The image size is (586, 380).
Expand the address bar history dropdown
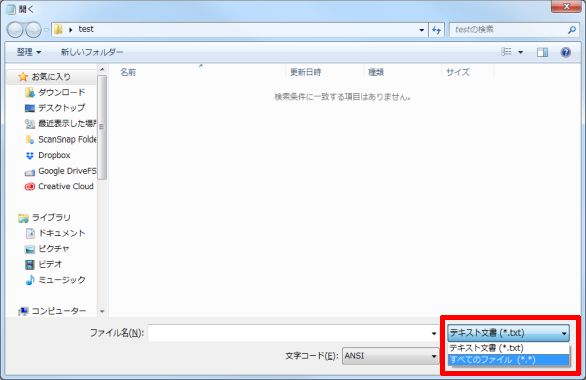click(x=422, y=30)
